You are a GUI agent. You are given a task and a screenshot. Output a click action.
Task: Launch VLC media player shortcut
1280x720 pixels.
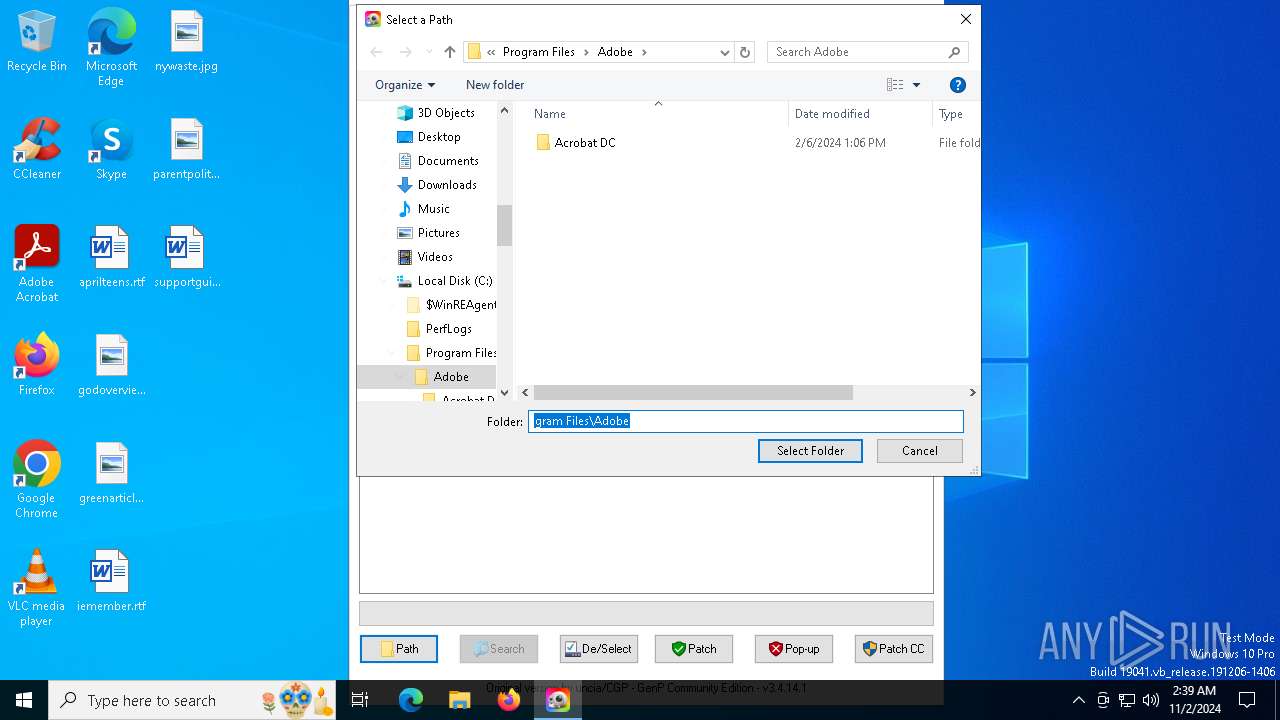tap(37, 587)
